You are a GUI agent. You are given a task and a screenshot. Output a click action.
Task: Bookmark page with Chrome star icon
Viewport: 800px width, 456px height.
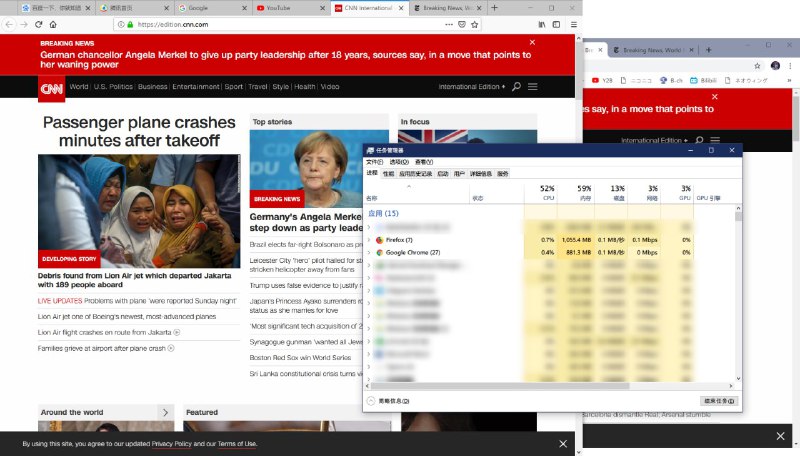tap(757, 66)
